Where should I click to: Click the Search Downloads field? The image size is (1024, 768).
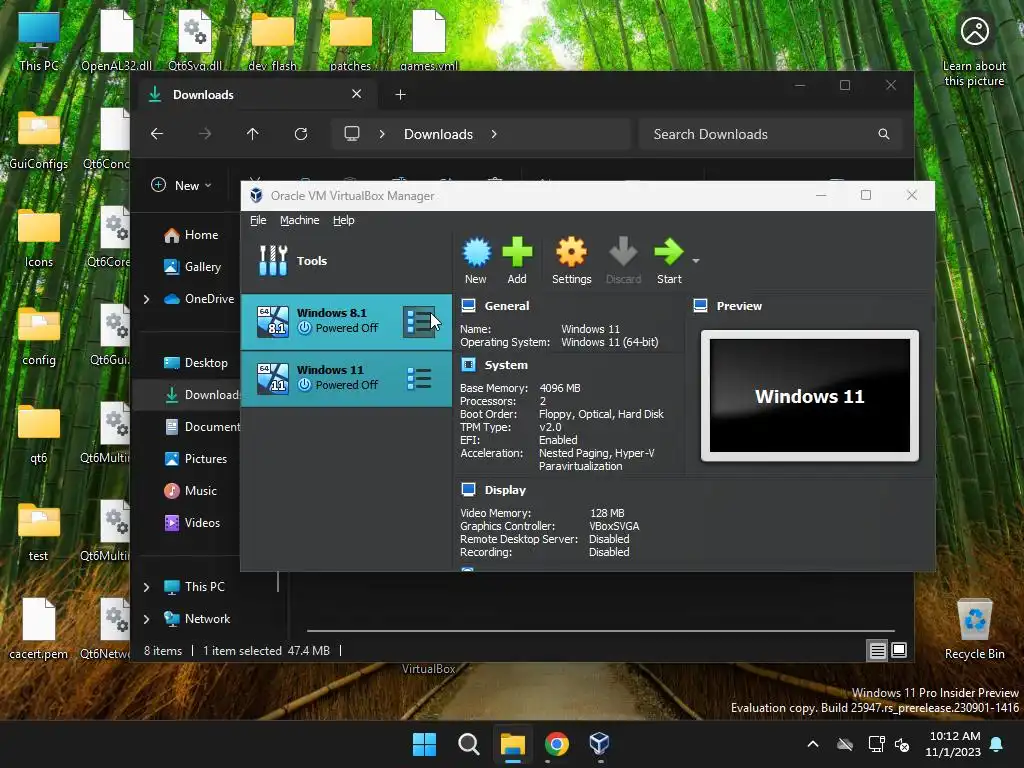pyautogui.click(x=771, y=134)
